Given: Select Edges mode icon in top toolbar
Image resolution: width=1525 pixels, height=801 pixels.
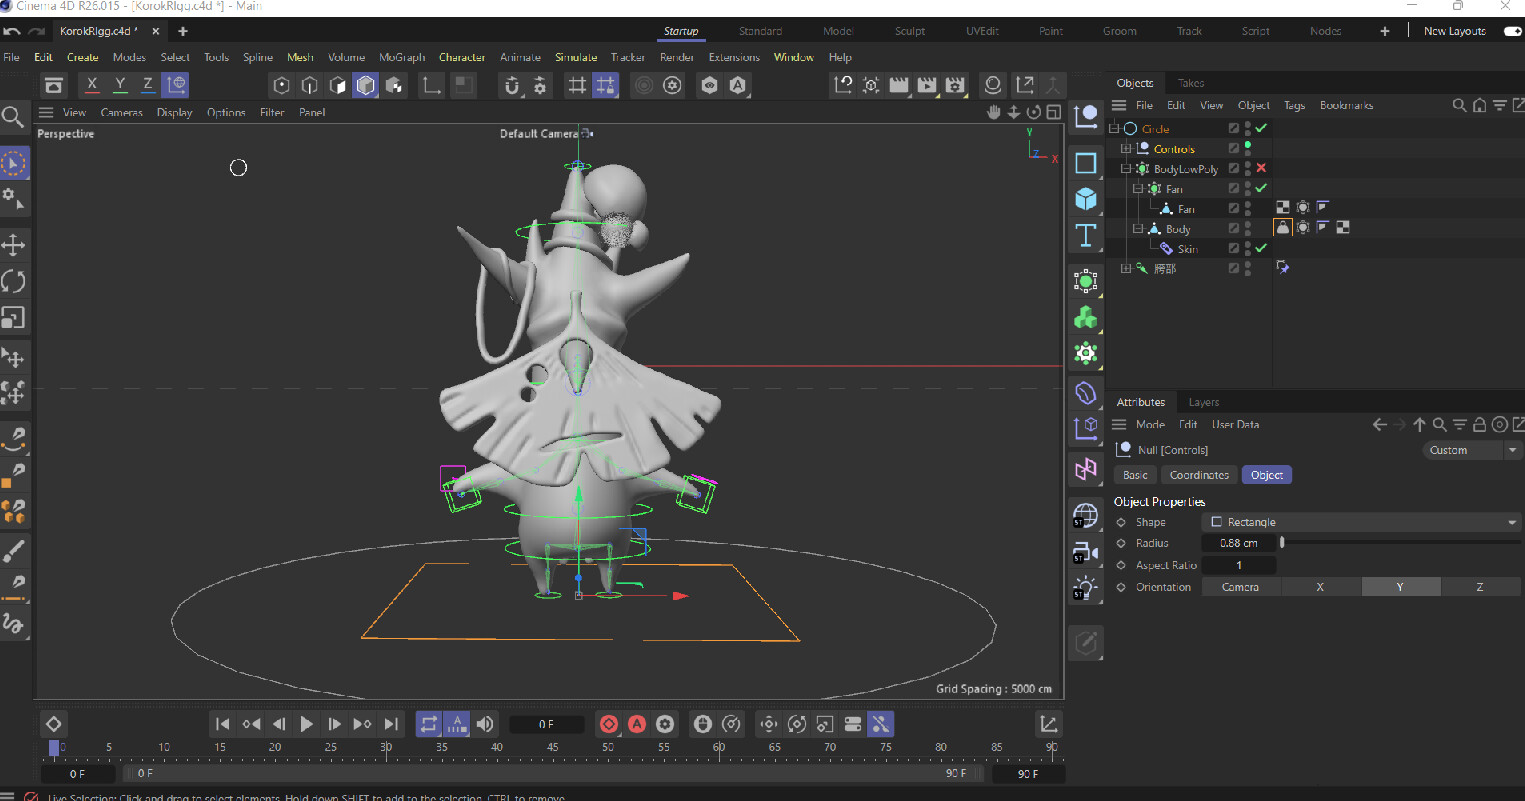Looking at the screenshot, I should pos(310,85).
